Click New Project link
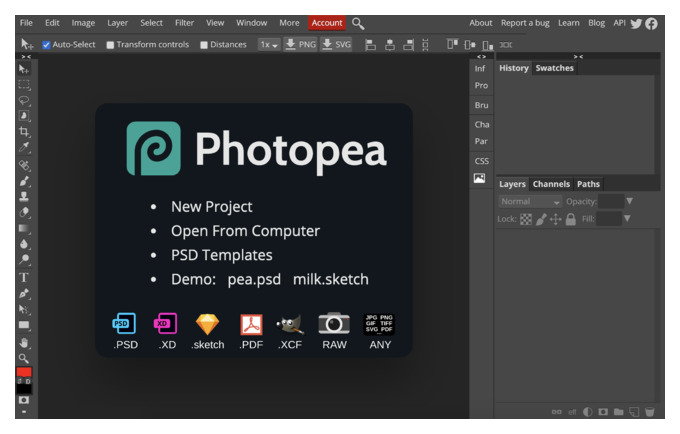680x434 pixels. point(212,207)
